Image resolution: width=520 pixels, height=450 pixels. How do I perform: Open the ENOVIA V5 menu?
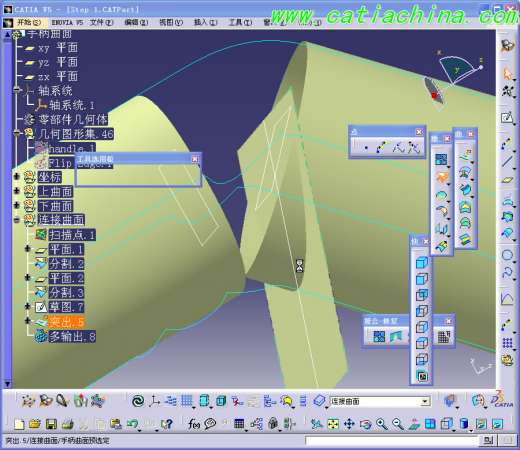pyautogui.click(x=67, y=22)
